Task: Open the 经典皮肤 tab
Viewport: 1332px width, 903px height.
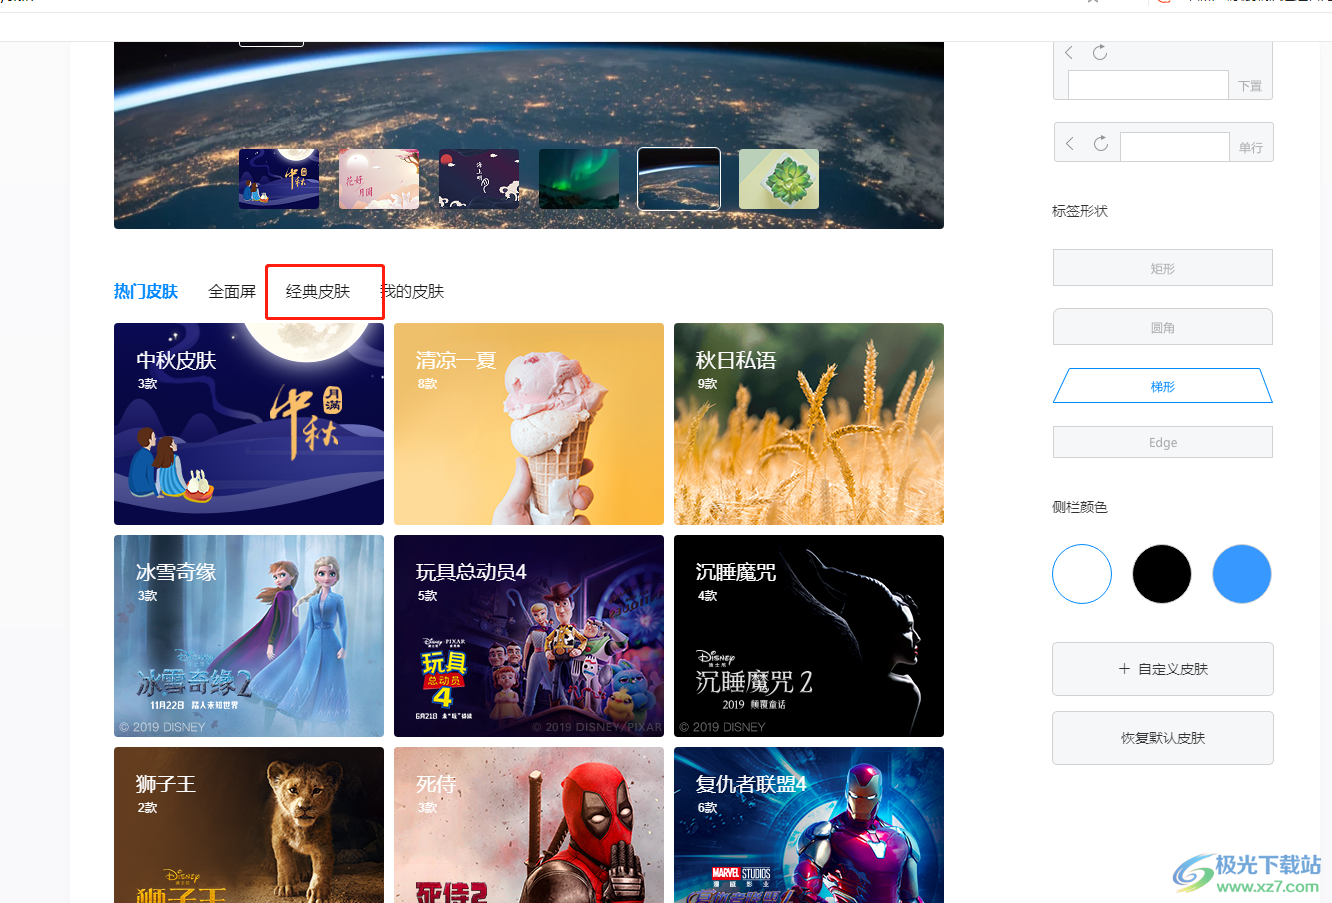Action: coord(318,291)
